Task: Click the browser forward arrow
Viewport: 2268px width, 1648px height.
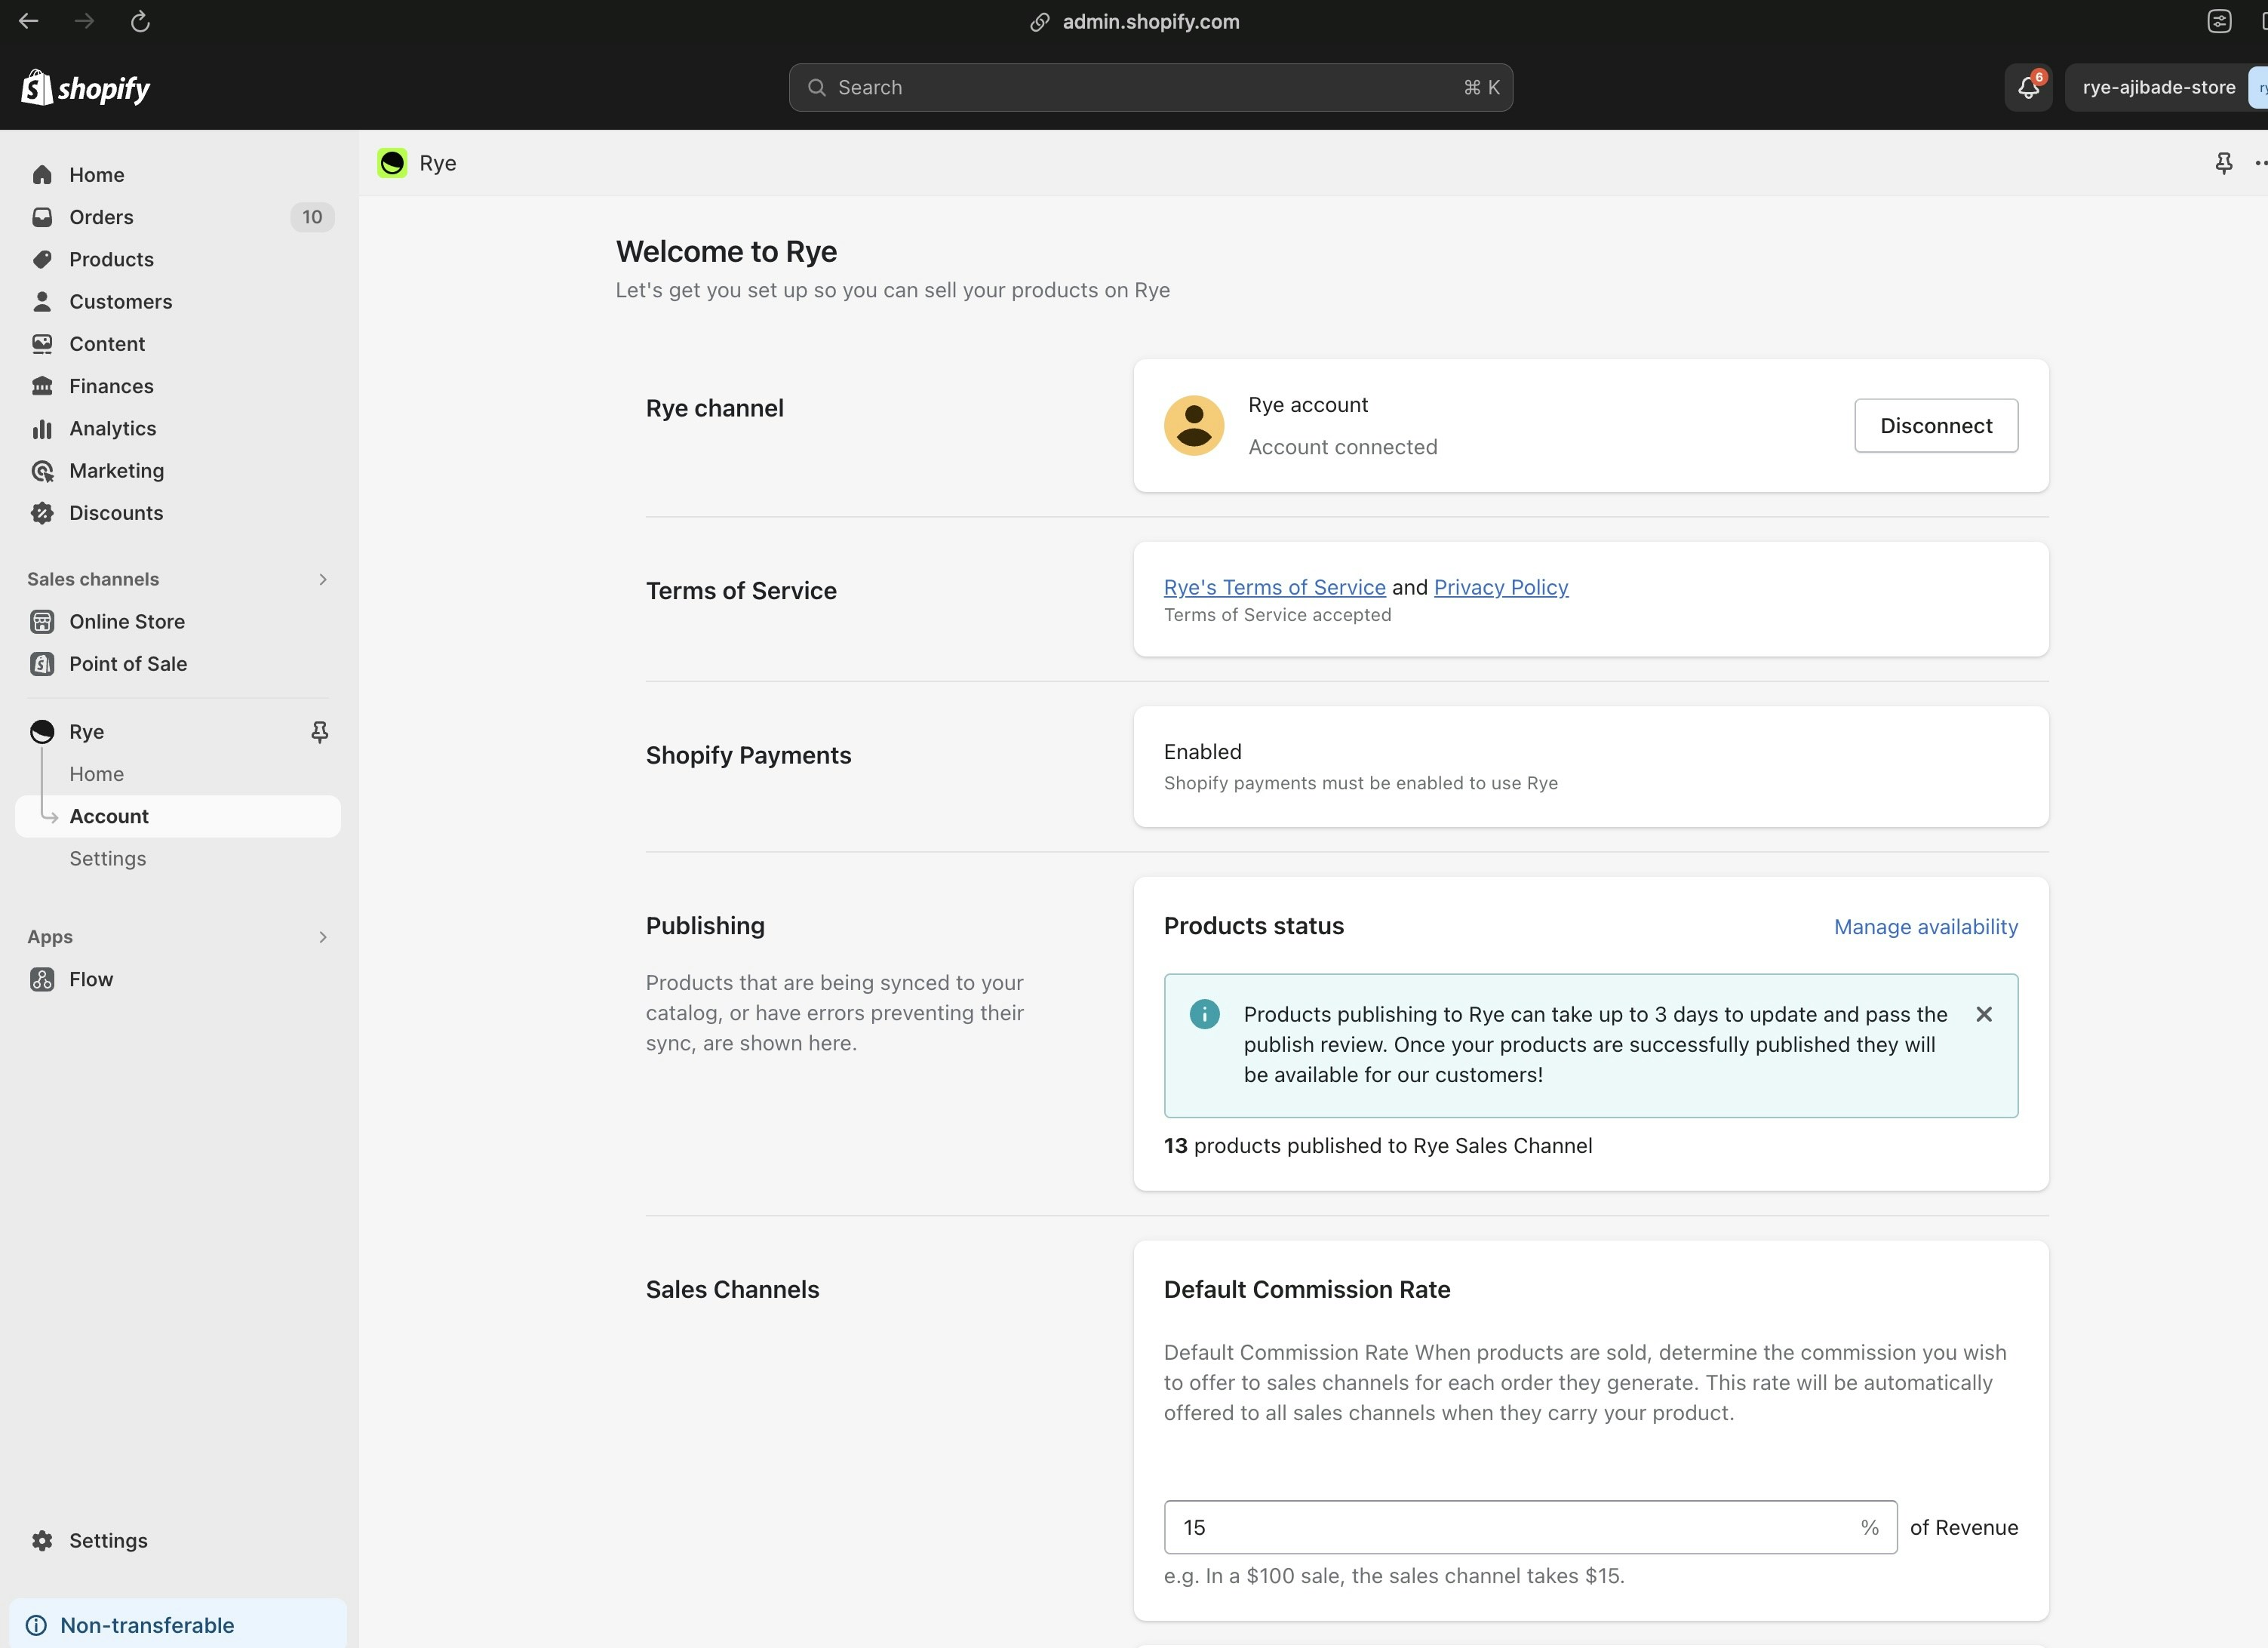Action: point(85,21)
